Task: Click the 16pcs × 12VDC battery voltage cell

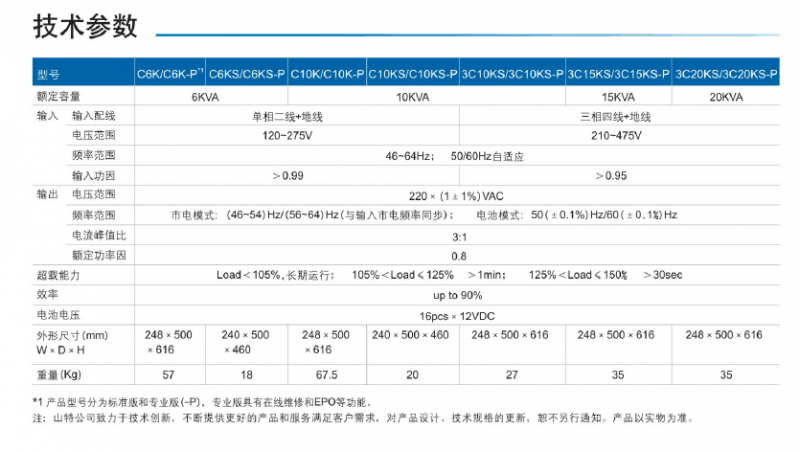Action: click(x=457, y=314)
